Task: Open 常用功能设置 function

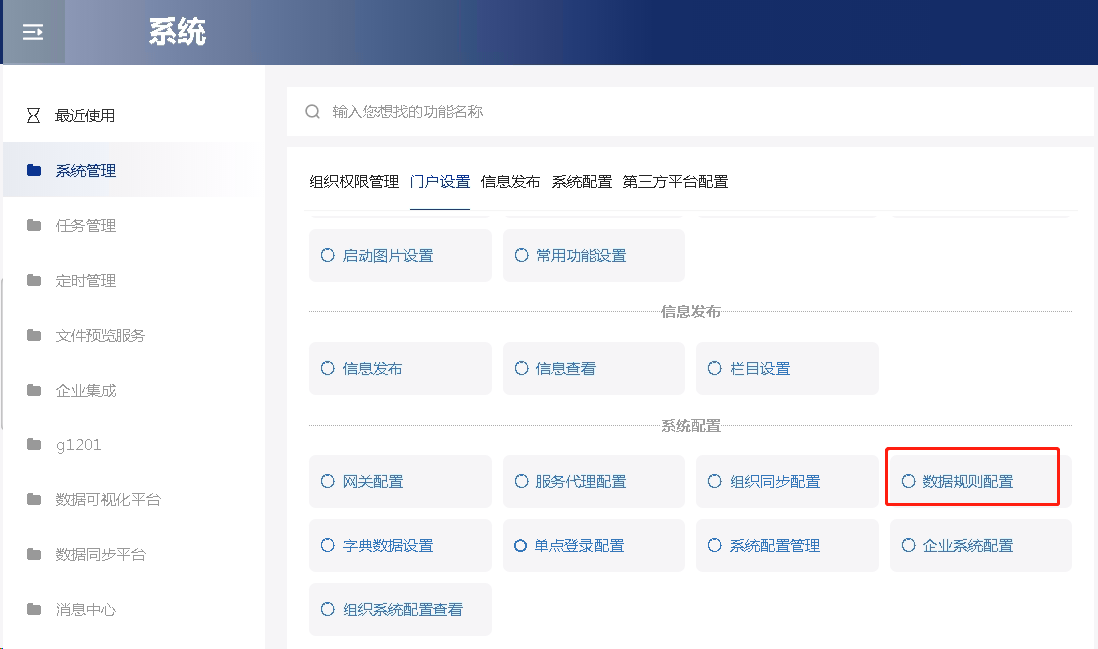Action: click(594, 256)
